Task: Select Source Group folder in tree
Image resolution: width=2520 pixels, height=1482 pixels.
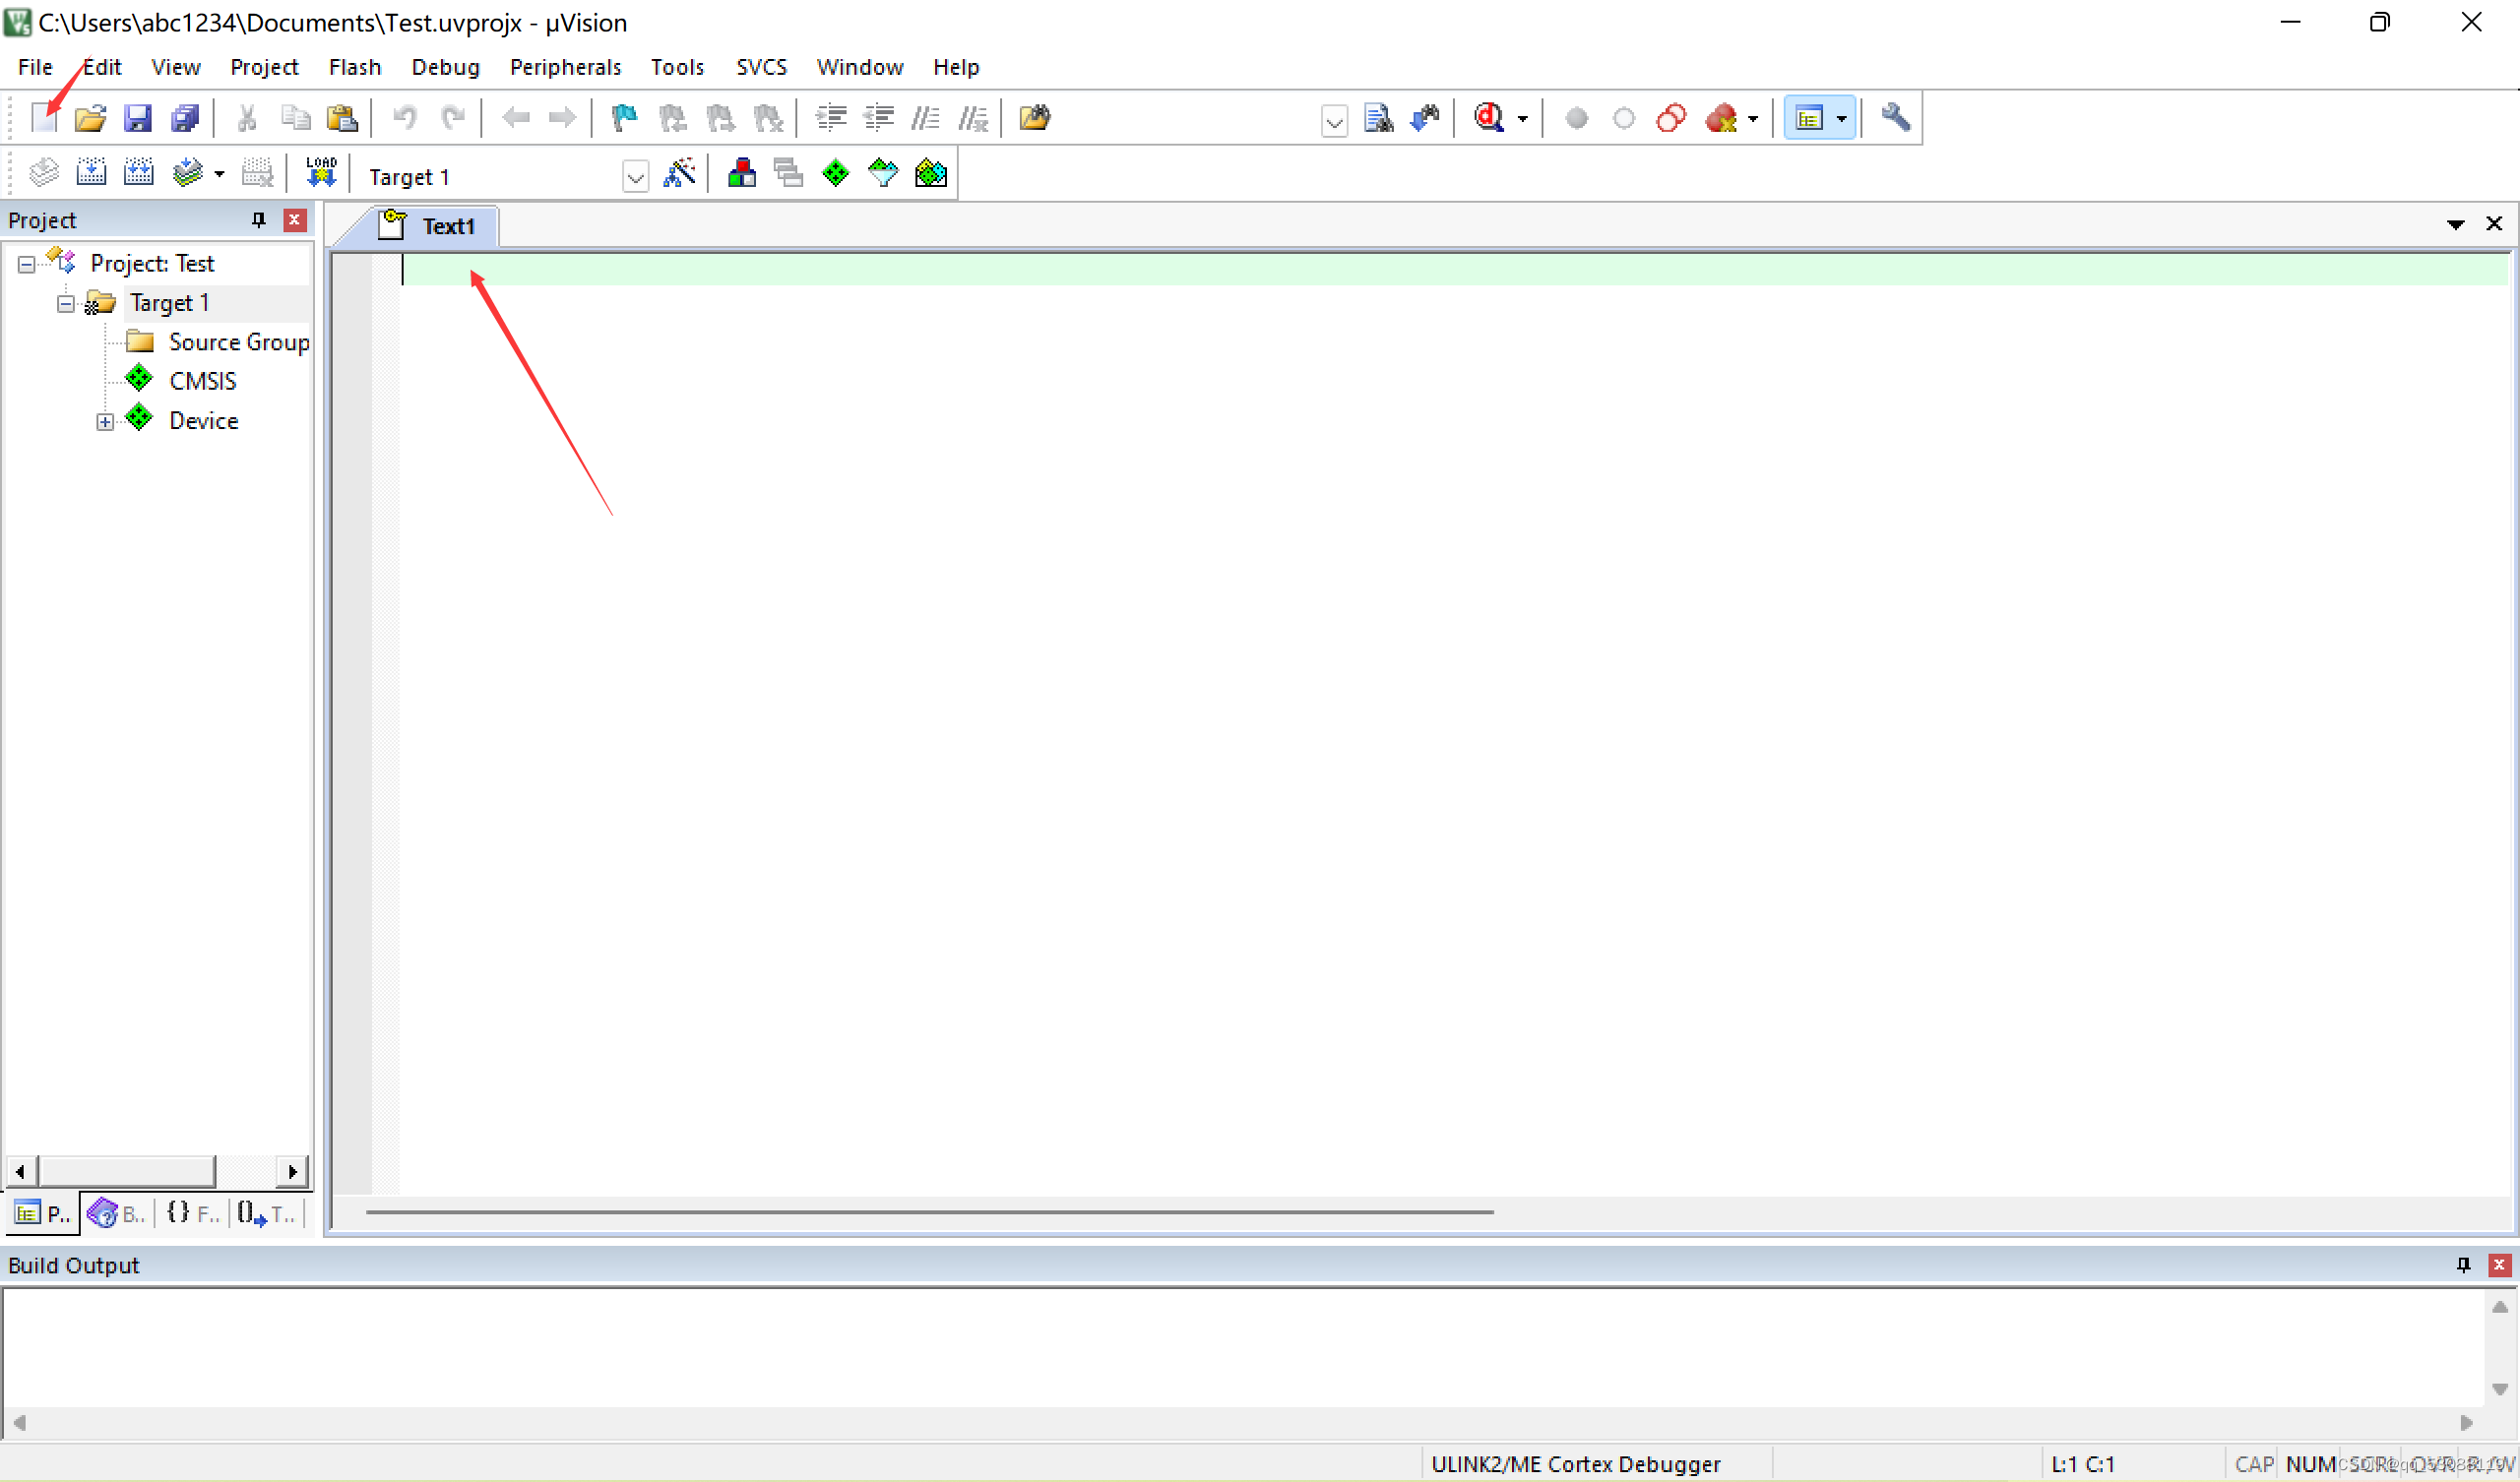Action: (x=238, y=342)
